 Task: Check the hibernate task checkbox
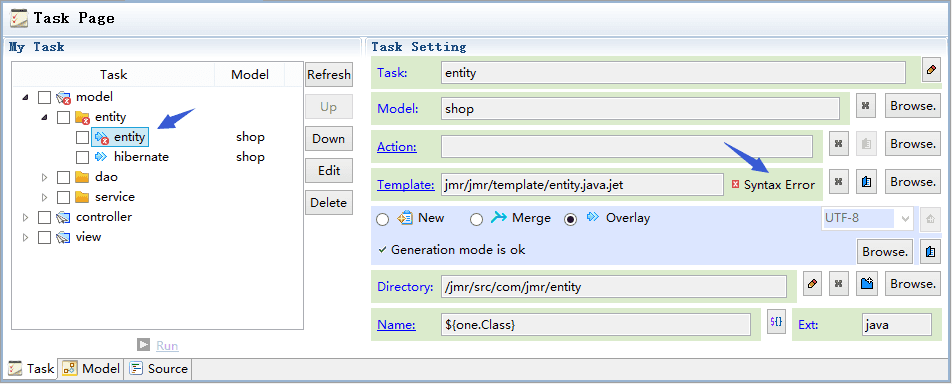pyautogui.click(x=83, y=157)
